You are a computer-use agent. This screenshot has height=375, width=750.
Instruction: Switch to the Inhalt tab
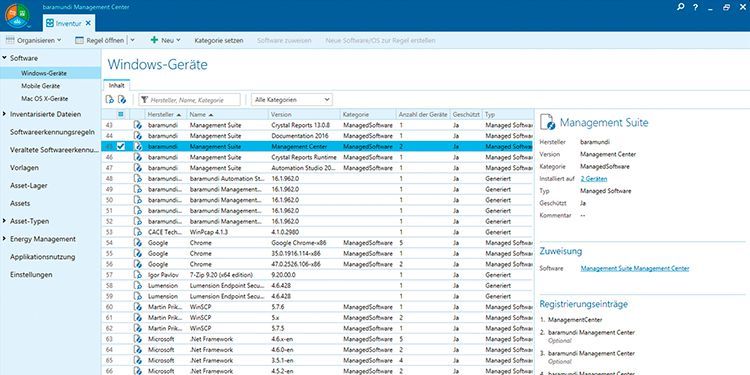117,85
